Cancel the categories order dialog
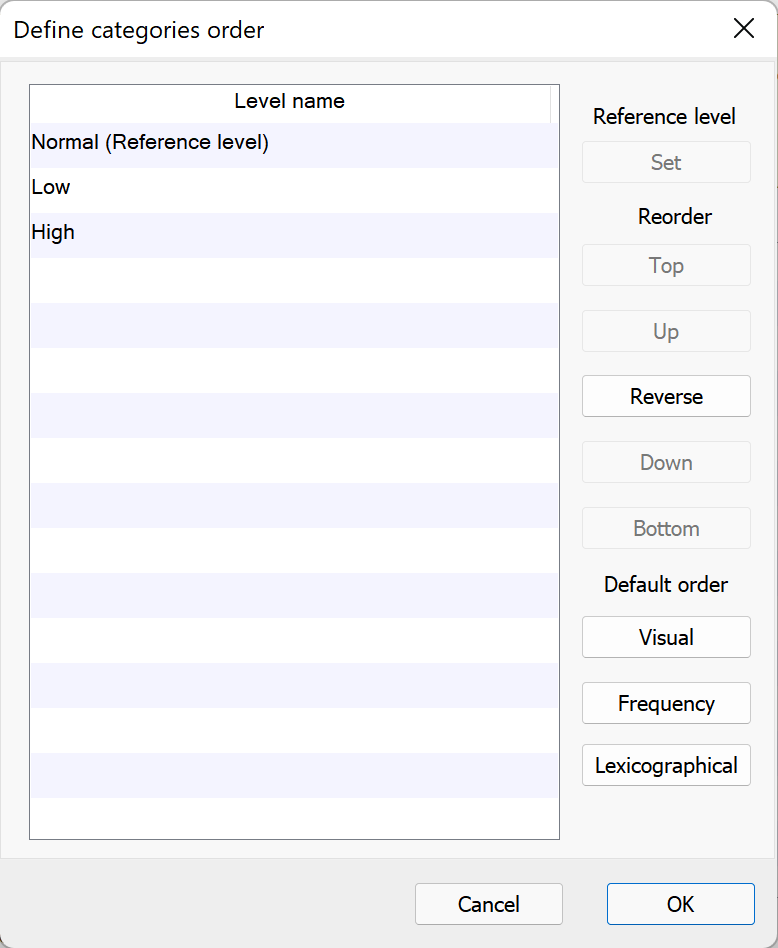 488,905
